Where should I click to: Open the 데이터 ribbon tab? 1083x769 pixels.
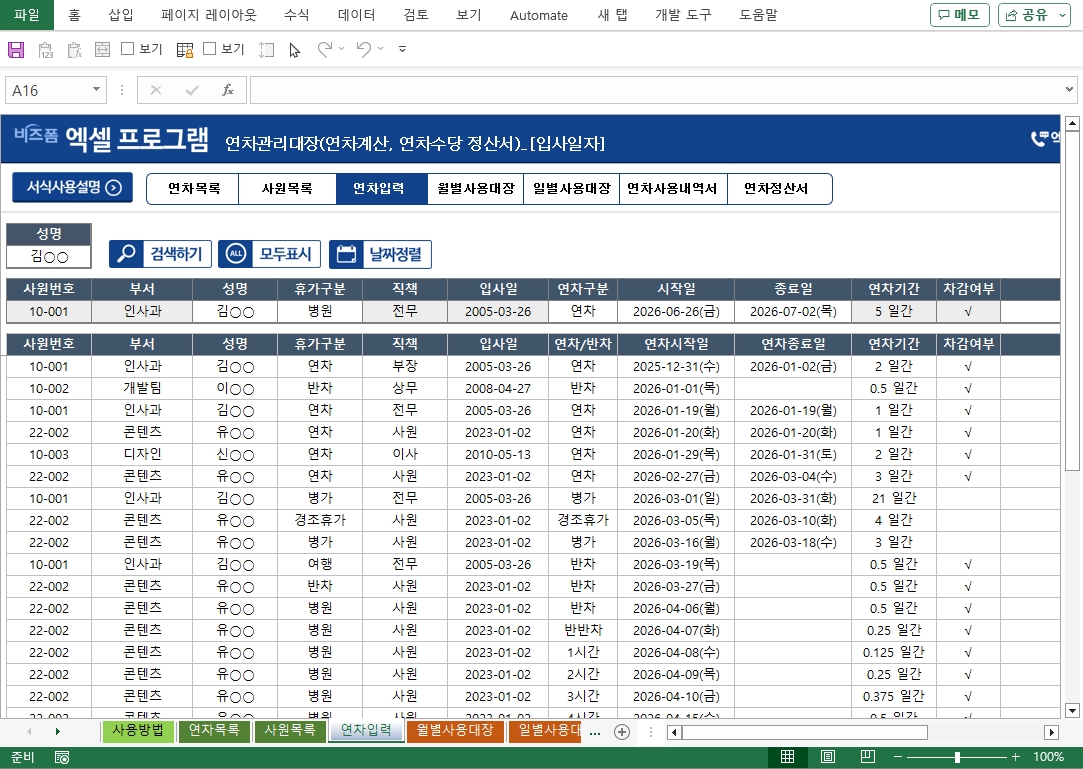pyautogui.click(x=357, y=15)
